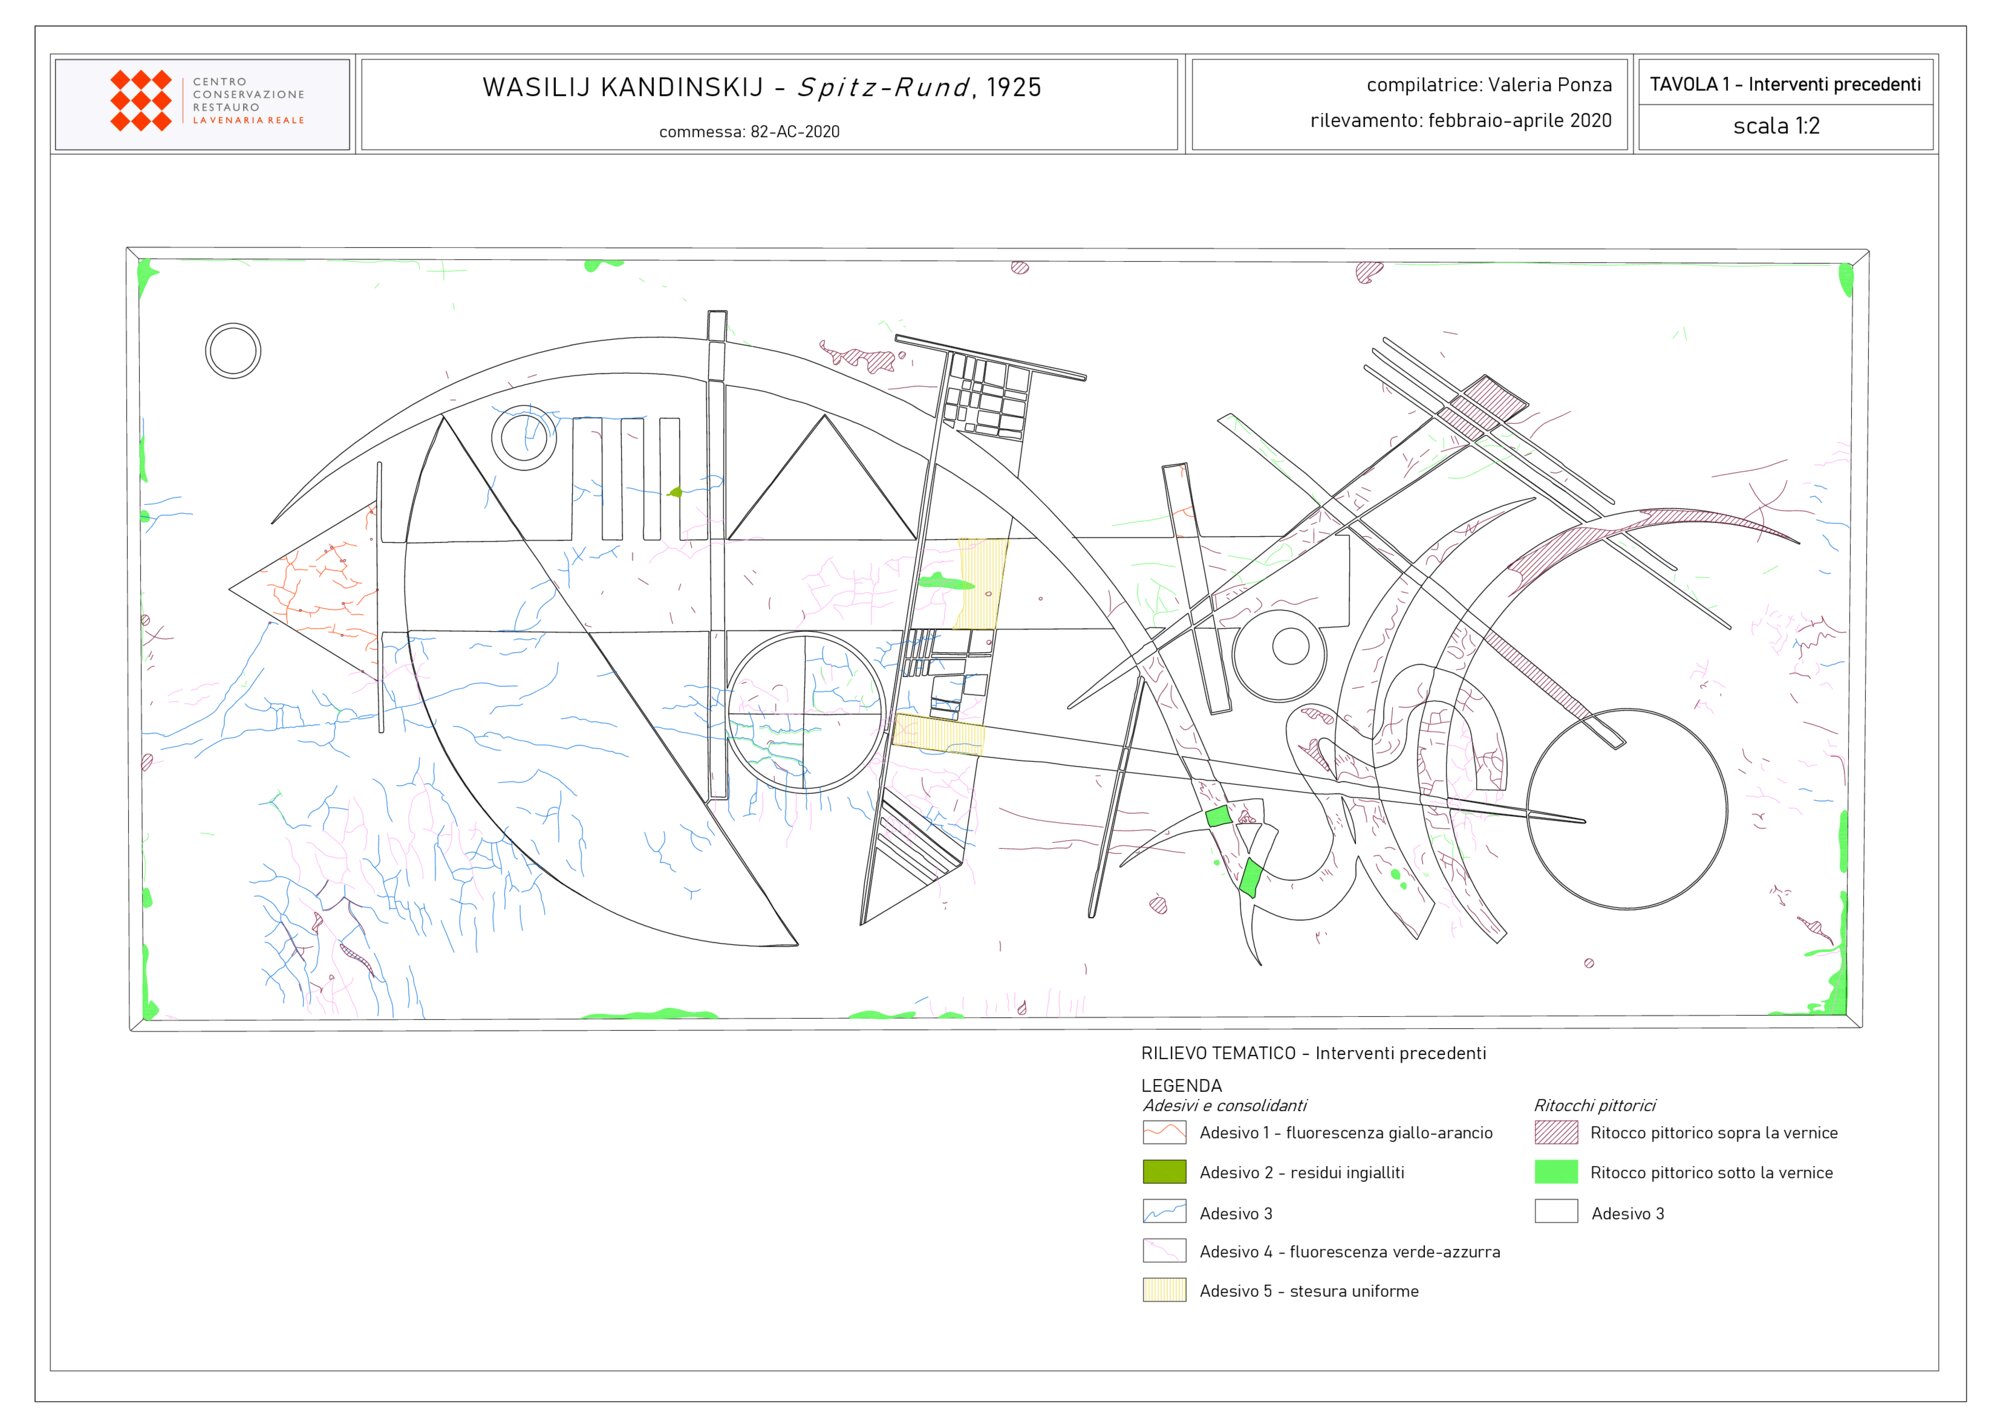Click 'Adesivo 5 - stesura uniforme' label
The height and width of the screenshot is (1414, 2000).
(x=1309, y=1291)
